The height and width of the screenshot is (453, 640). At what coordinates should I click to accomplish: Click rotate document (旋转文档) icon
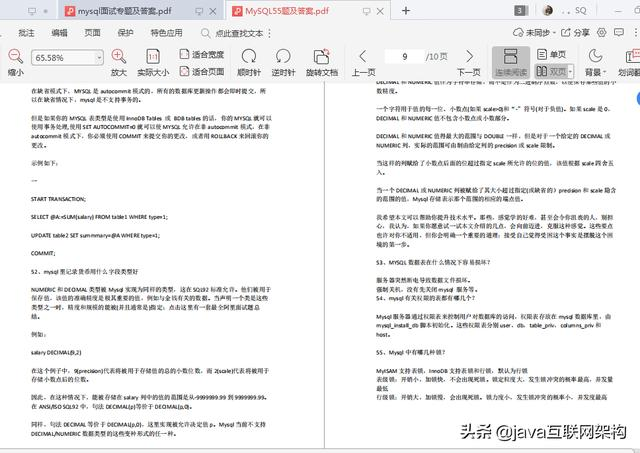click(322, 56)
